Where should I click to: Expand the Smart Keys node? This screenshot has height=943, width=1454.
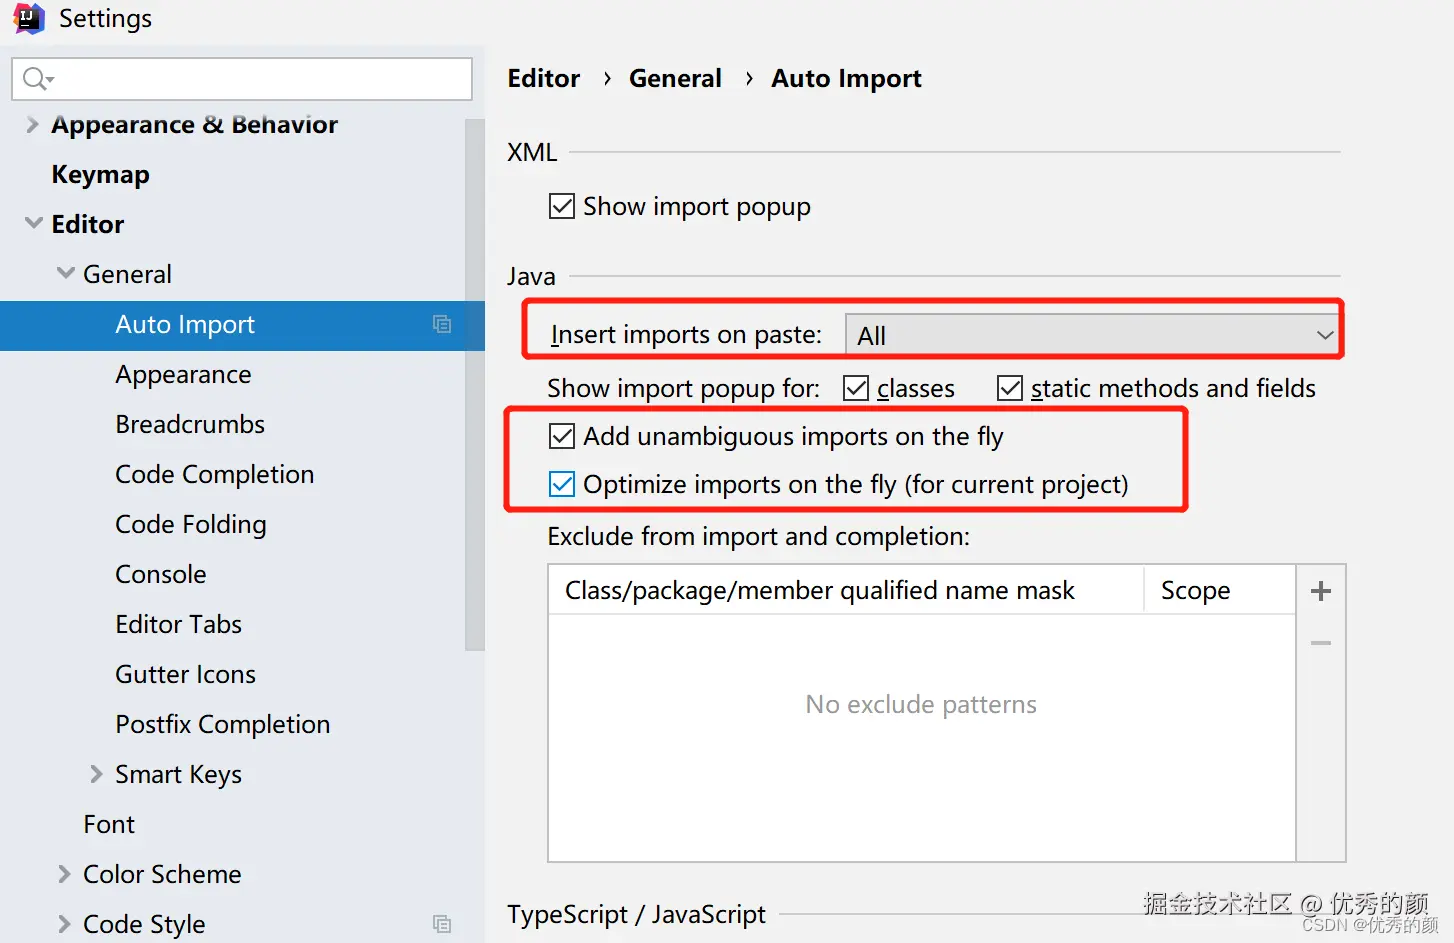tap(96, 774)
